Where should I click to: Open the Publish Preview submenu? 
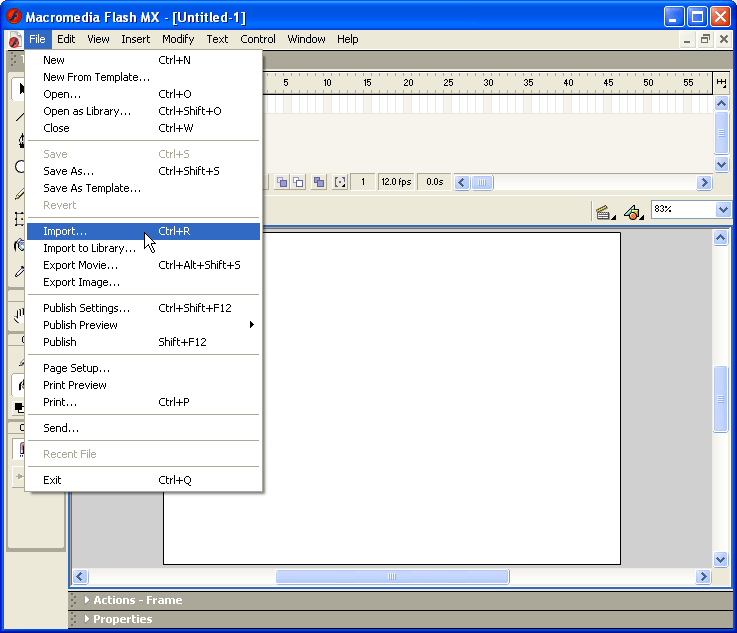(x=143, y=325)
